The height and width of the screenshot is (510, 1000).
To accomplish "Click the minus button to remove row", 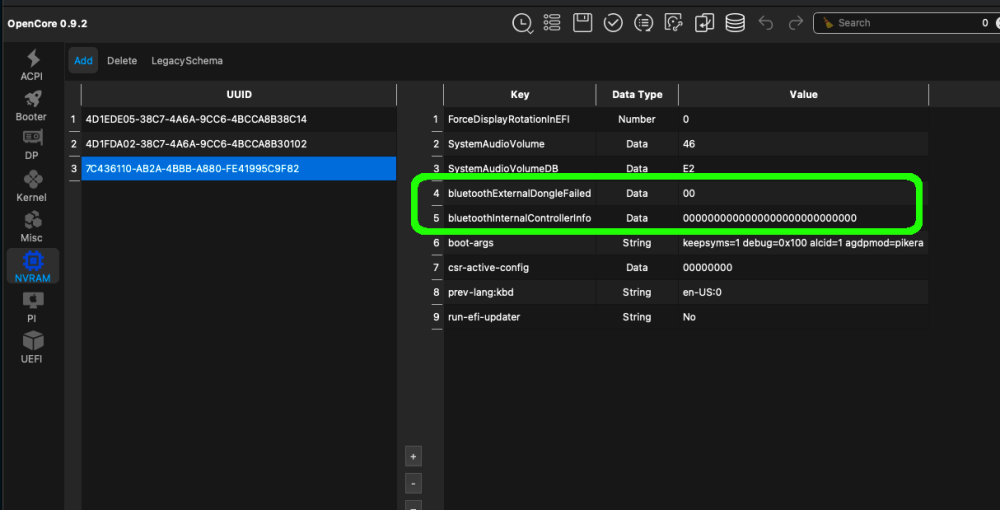I will 413,484.
